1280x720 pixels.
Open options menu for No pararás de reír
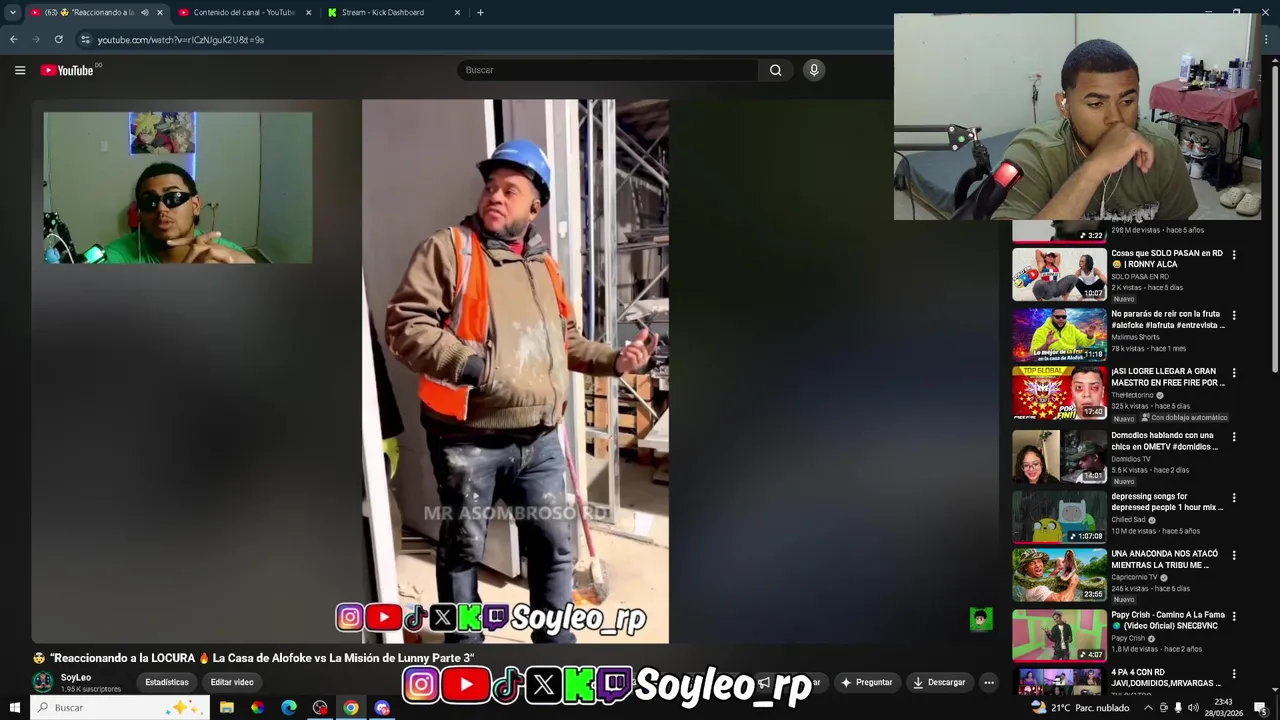[x=1234, y=315]
